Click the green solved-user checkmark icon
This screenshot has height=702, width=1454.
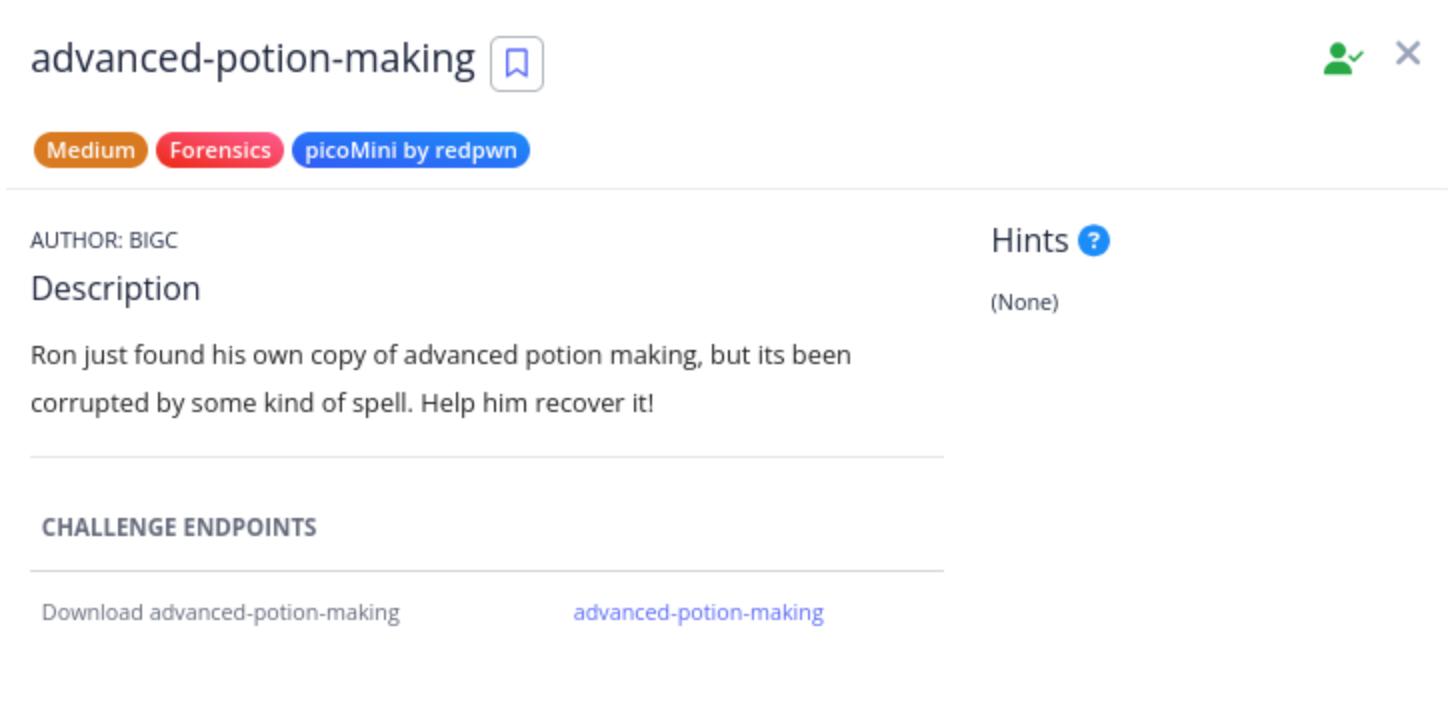(1343, 58)
